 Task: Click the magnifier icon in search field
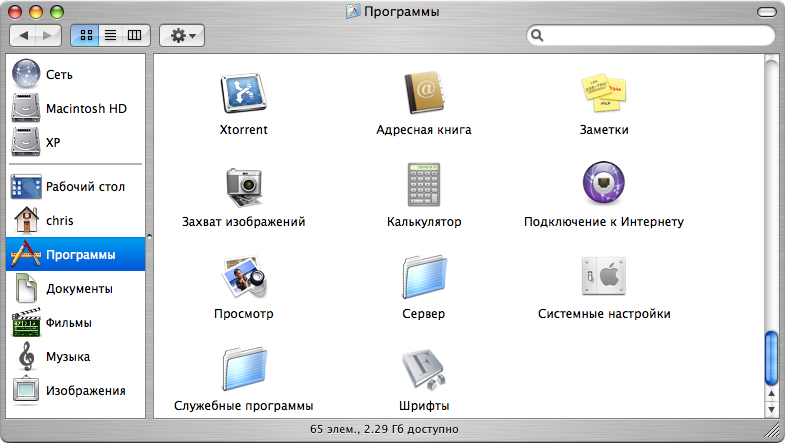point(537,35)
